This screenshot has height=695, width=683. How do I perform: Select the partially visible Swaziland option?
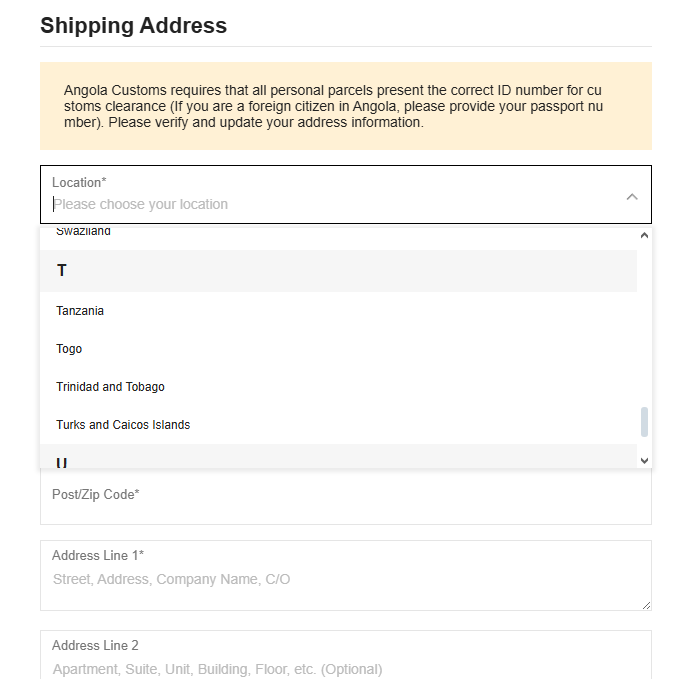339,233
